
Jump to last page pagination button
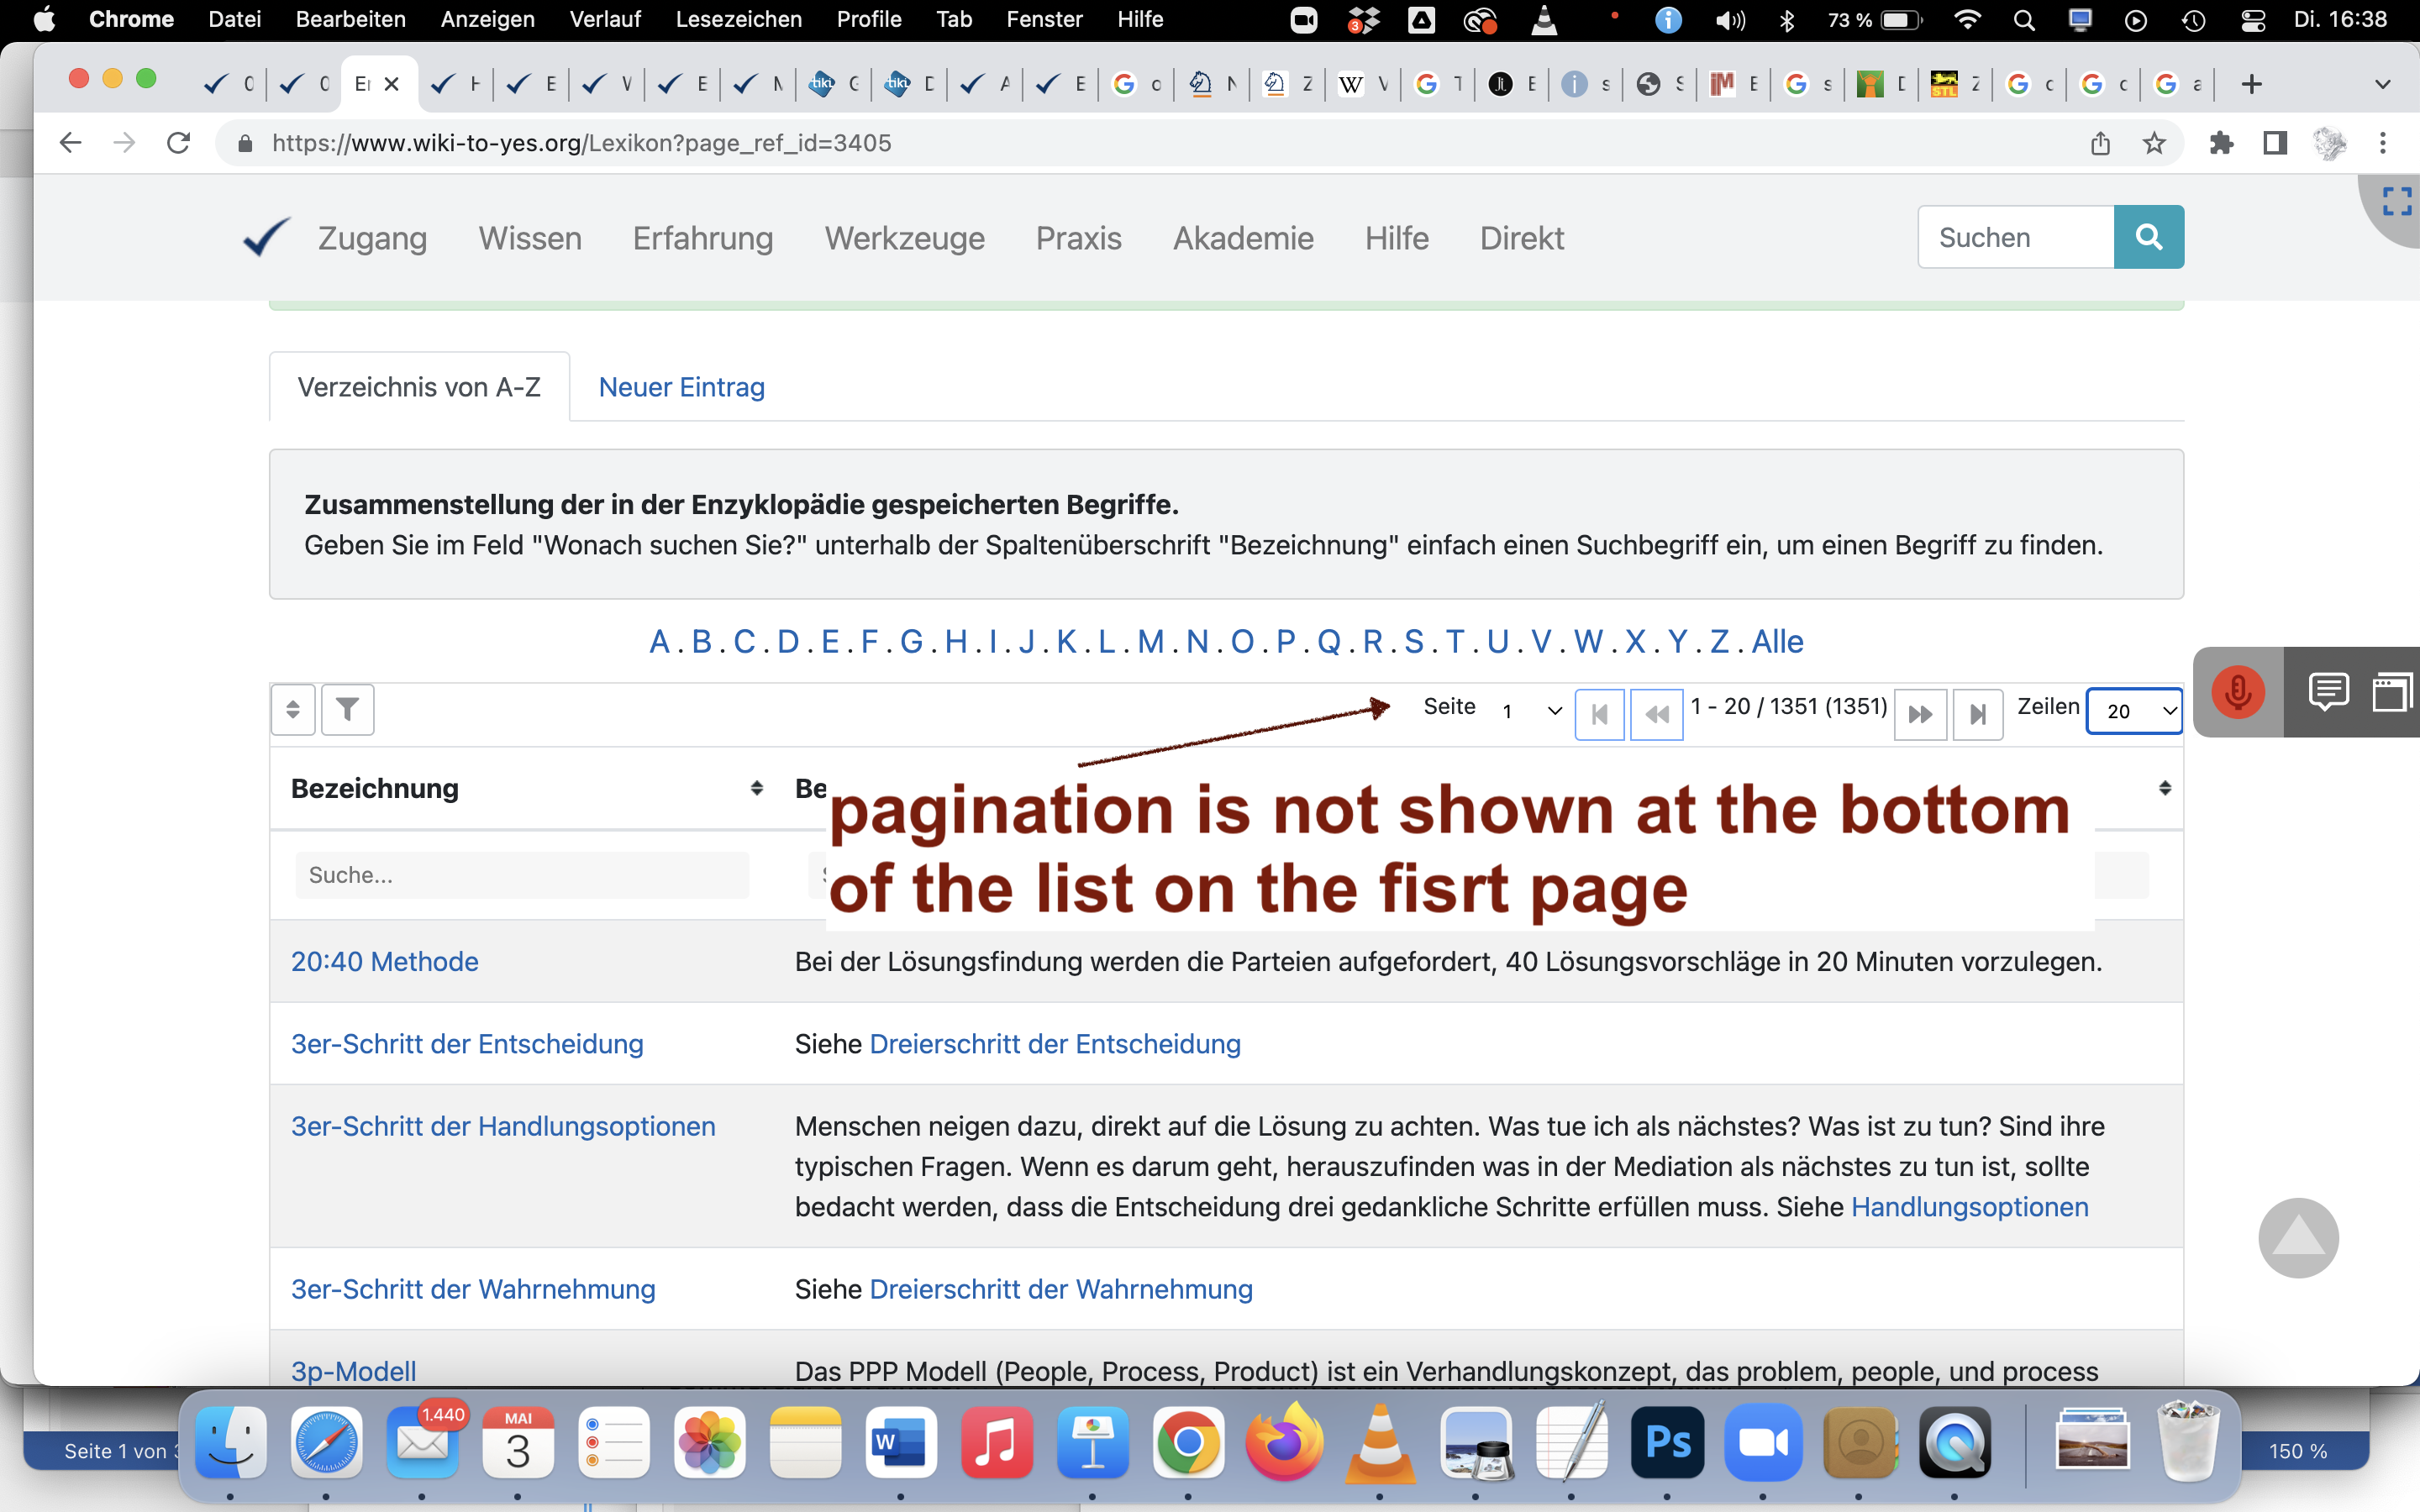pyautogui.click(x=1977, y=714)
